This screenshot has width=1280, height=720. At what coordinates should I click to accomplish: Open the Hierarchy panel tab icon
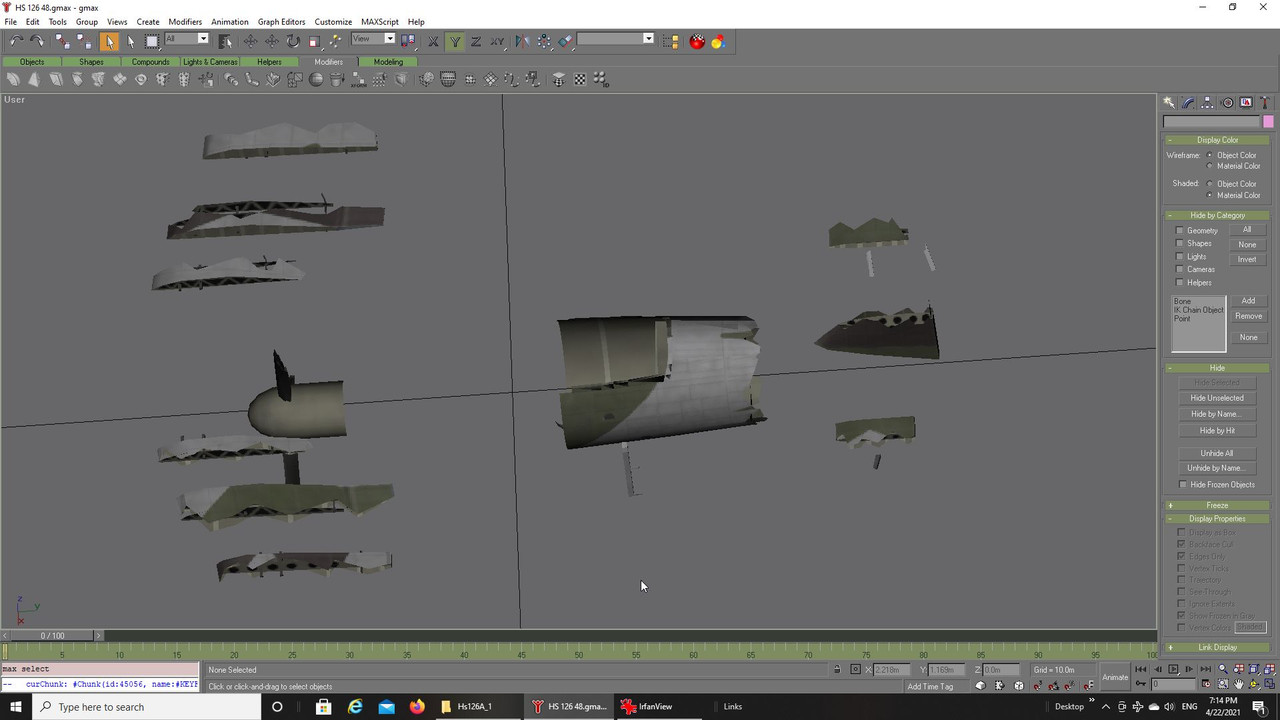[x=1207, y=103]
